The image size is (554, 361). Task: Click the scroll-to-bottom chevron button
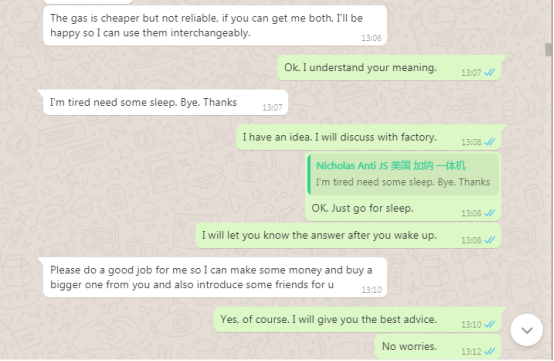(526, 330)
